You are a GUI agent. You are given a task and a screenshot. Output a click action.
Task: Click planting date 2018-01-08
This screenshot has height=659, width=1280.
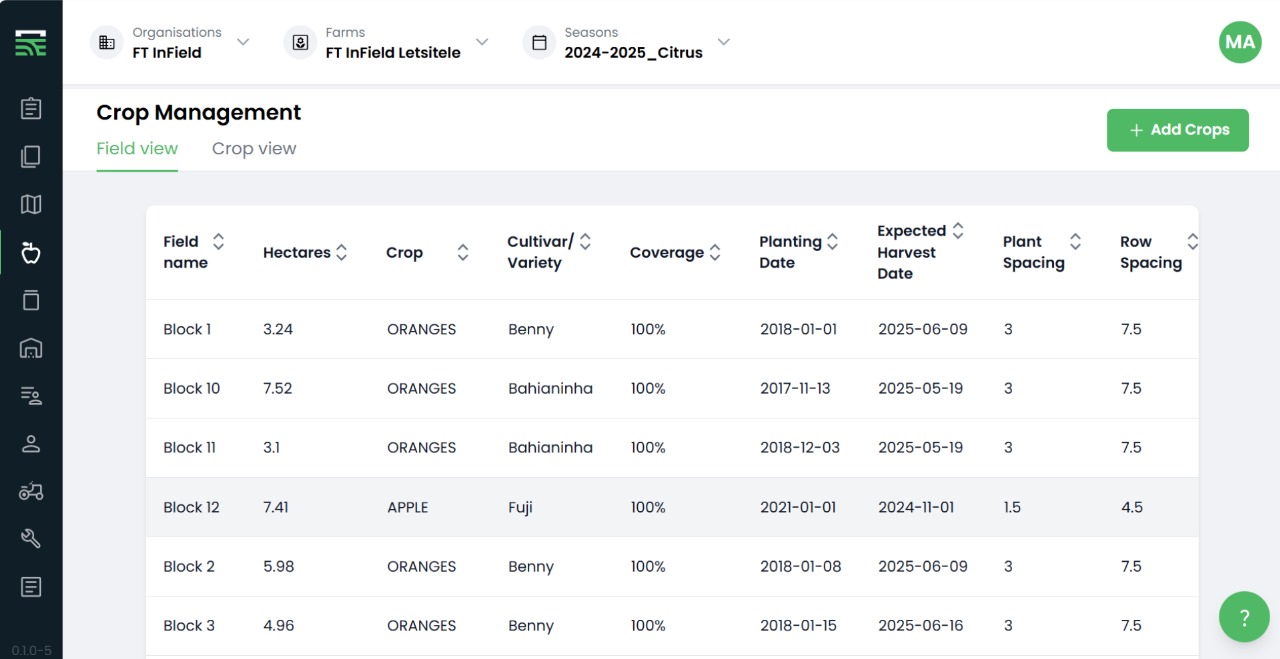coord(801,566)
